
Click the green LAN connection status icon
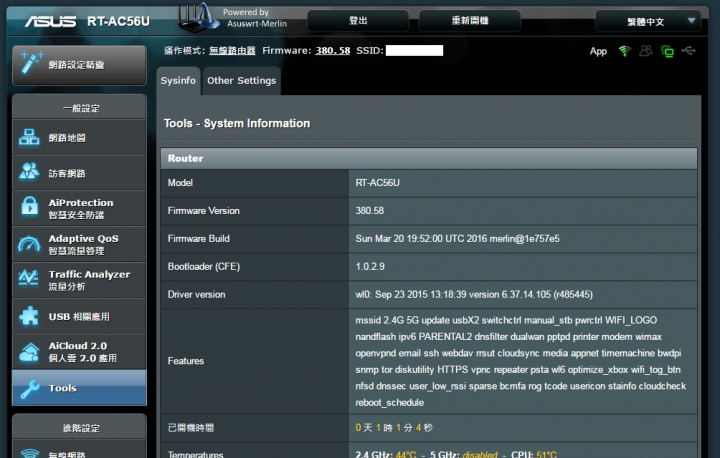point(667,51)
